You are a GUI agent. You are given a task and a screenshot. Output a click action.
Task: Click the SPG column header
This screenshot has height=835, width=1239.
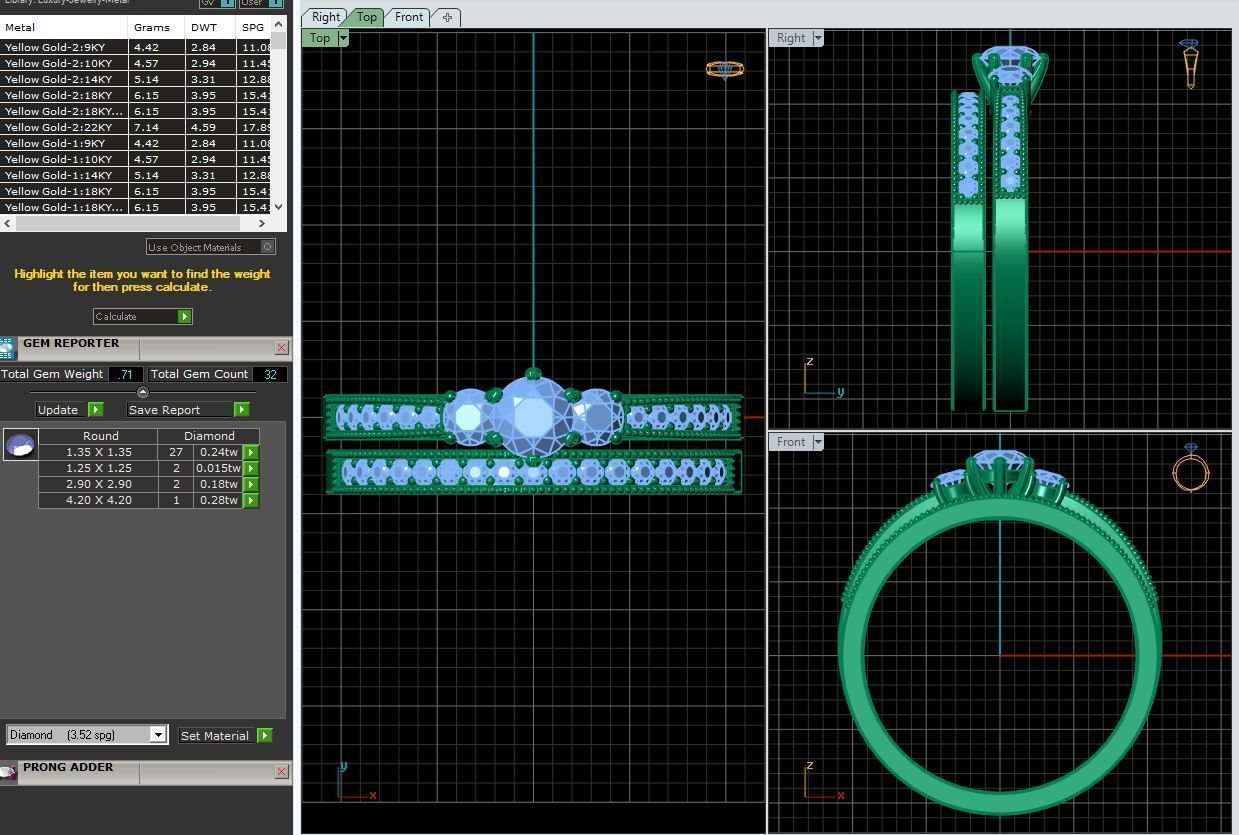254,27
